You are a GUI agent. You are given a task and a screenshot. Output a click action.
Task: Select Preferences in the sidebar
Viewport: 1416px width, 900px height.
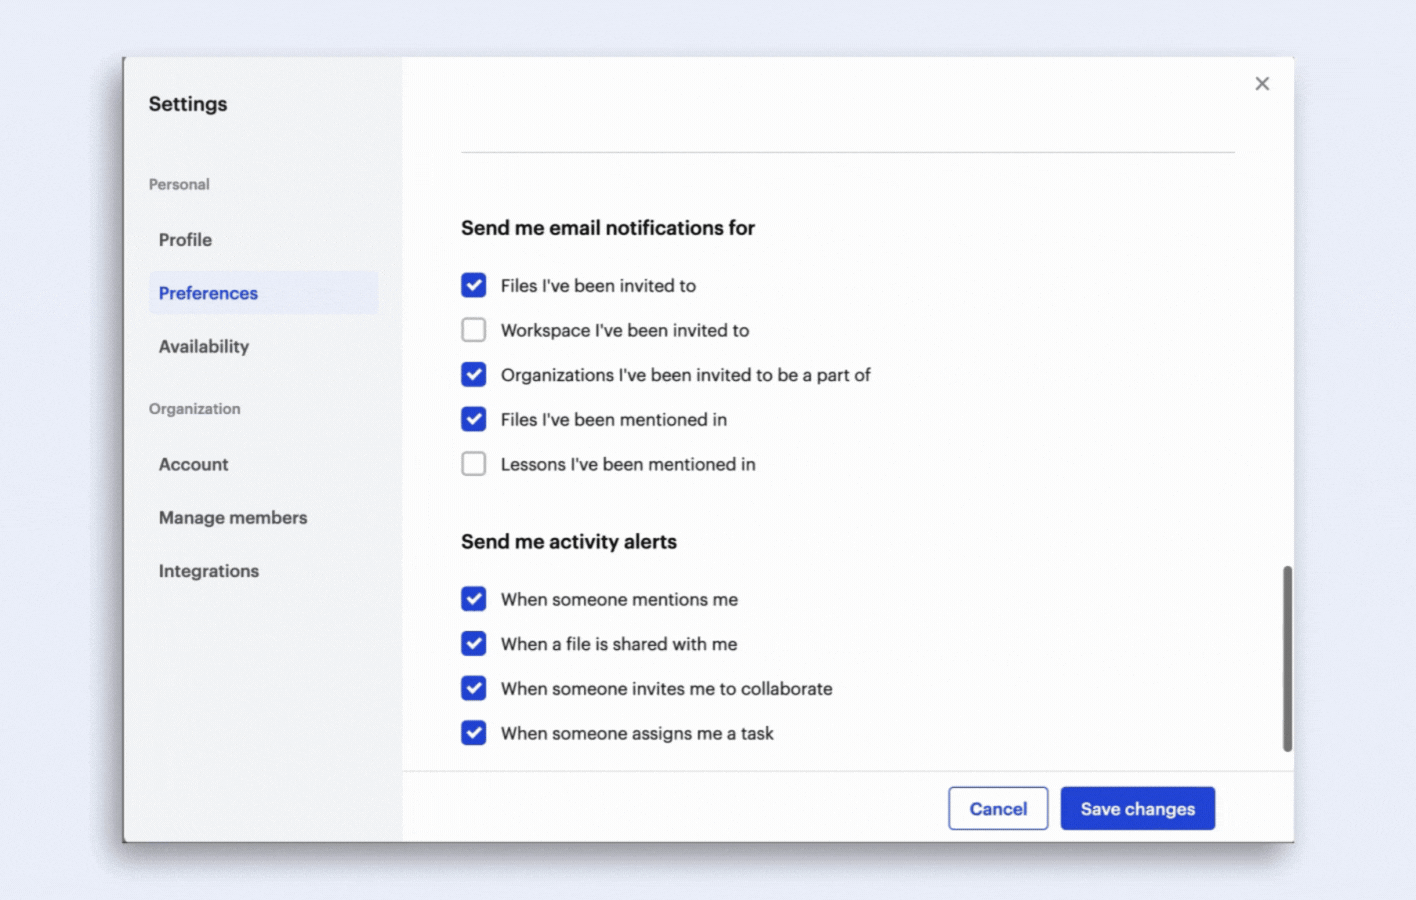[x=208, y=293]
